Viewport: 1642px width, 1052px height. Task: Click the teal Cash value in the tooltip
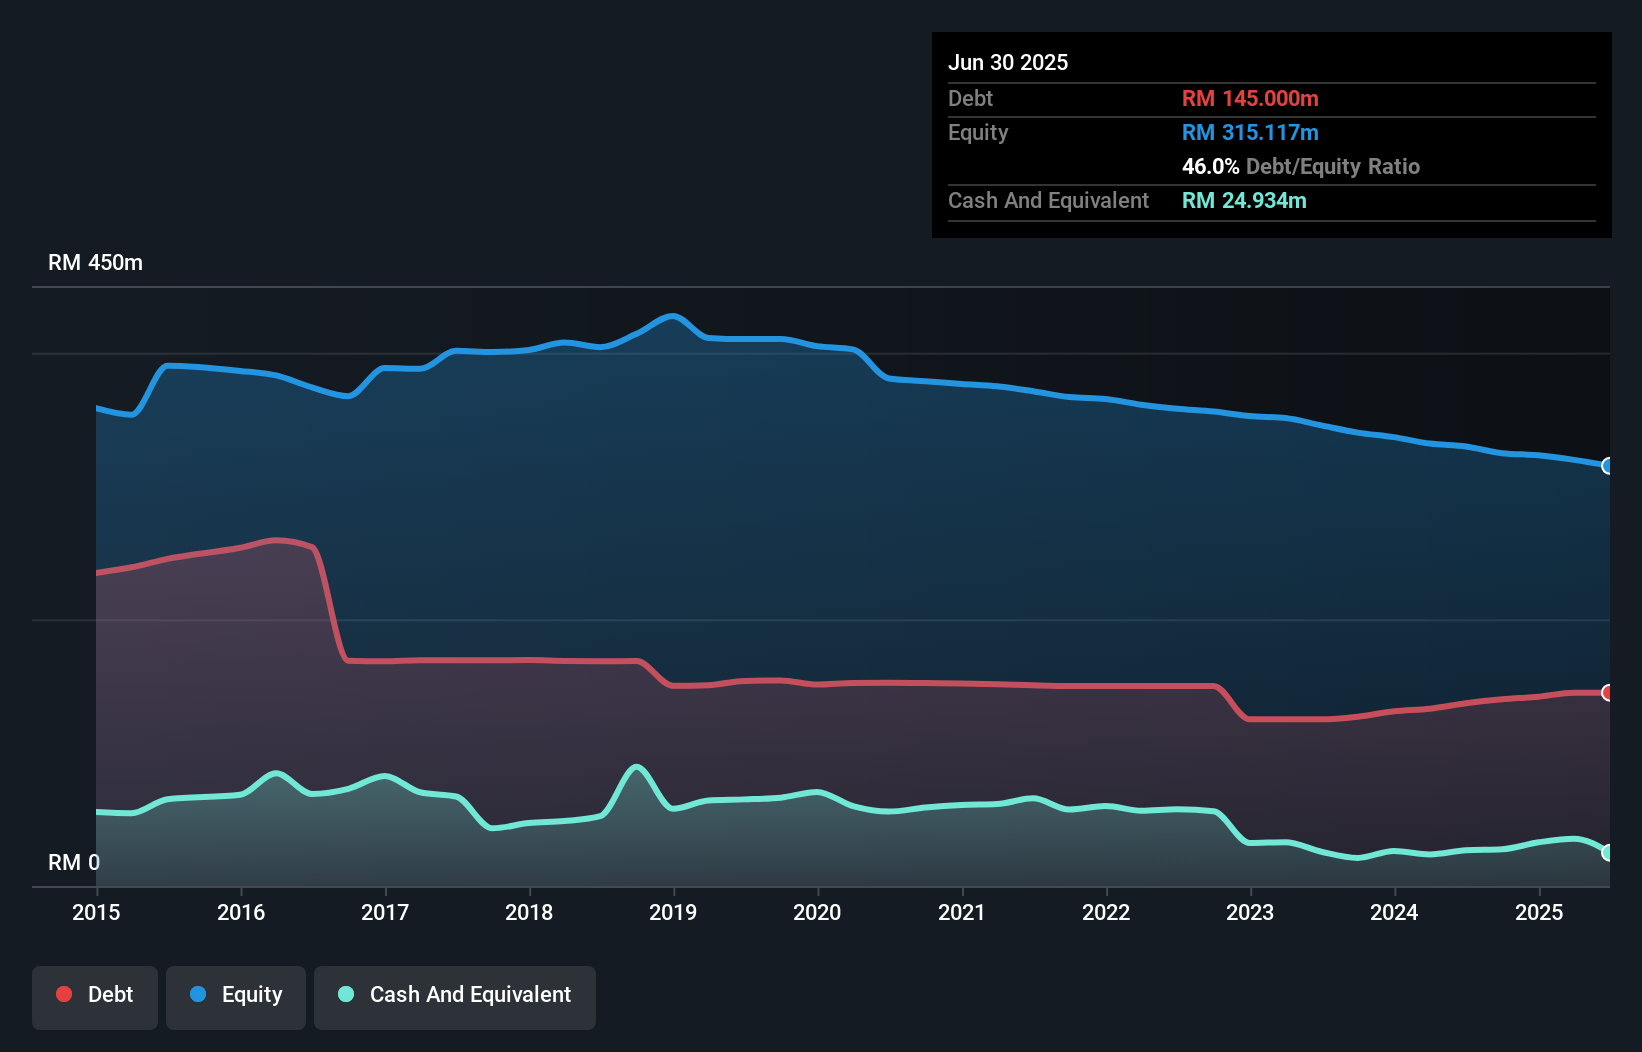click(x=1244, y=200)
